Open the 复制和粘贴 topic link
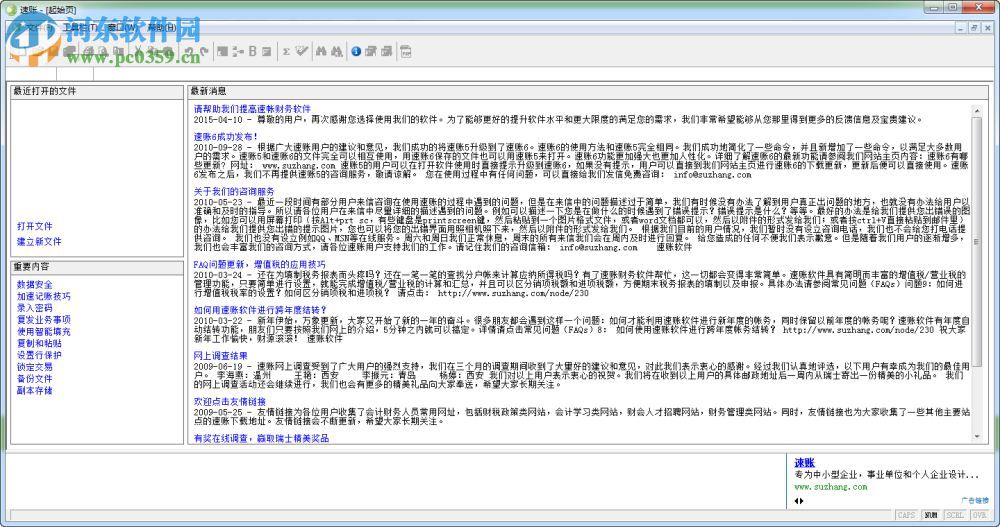The width and height of the screenshot is (1000, 527). click(39, 343)
